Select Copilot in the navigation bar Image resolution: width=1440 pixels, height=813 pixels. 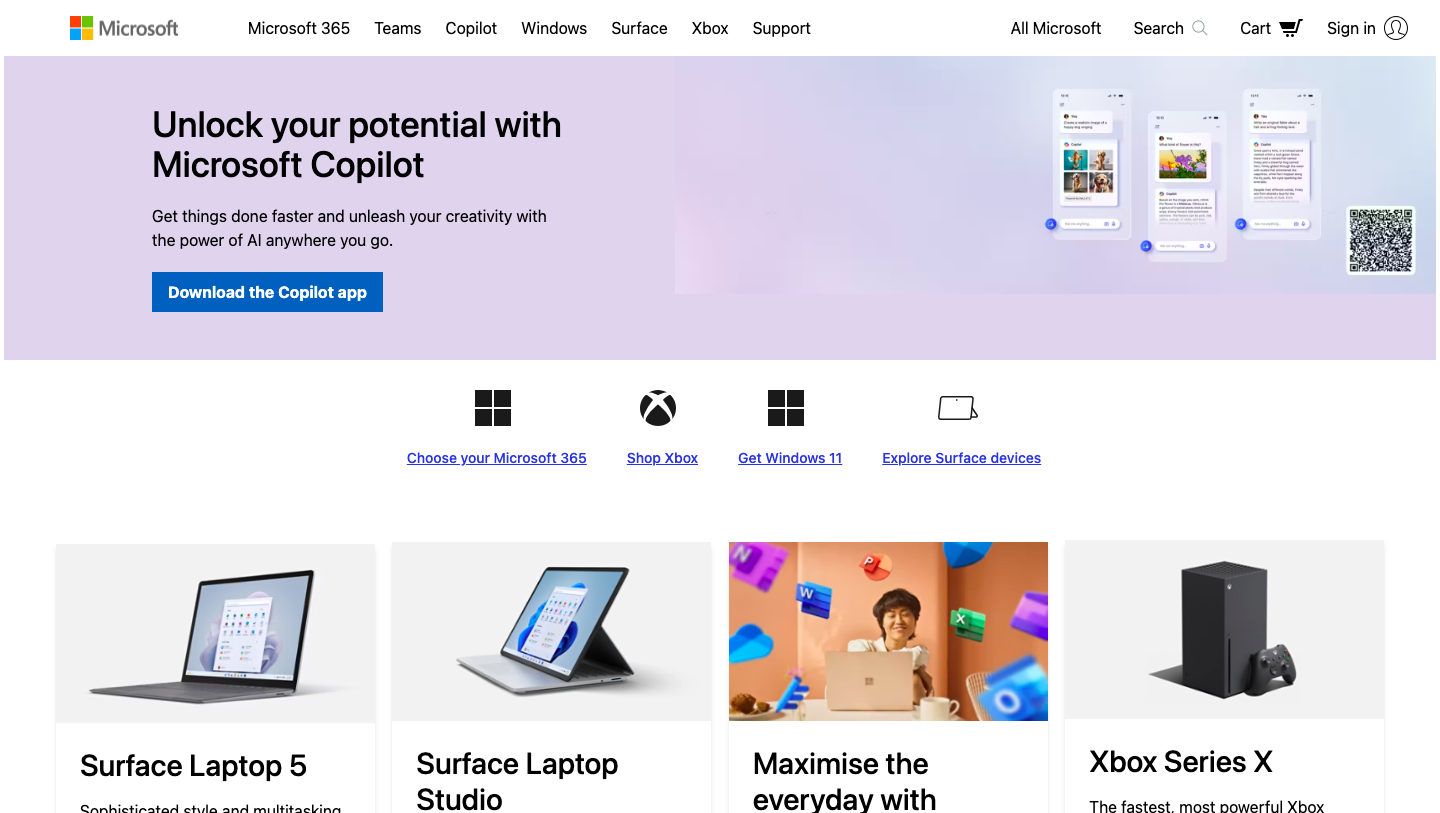coord(471,28)
